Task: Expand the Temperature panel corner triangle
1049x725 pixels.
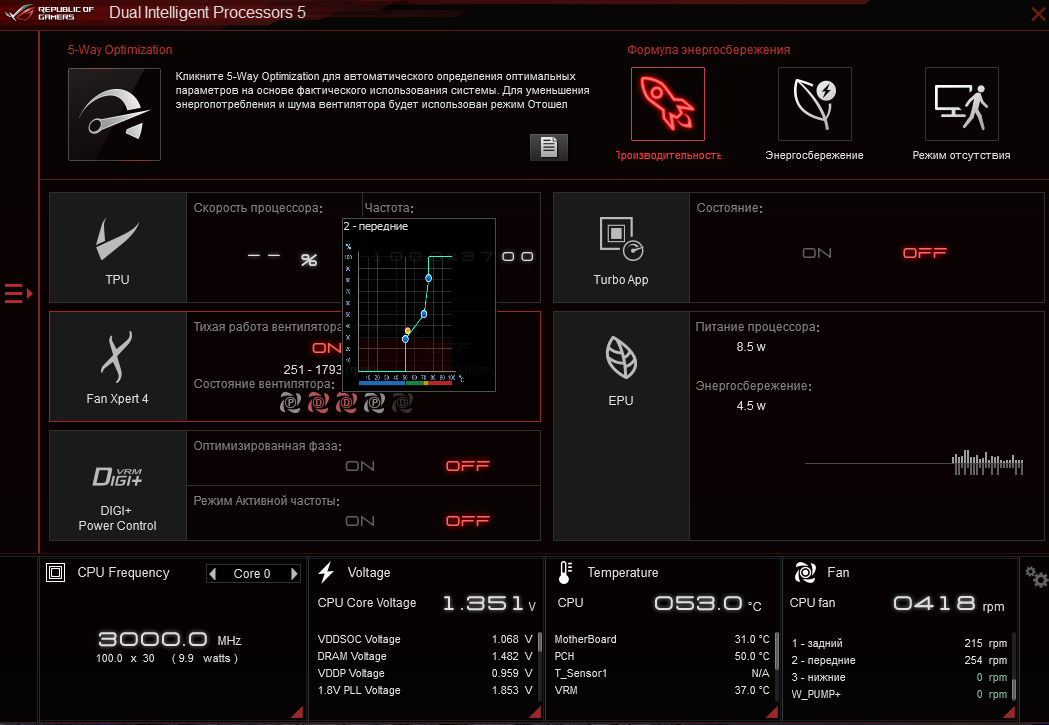Action: click(772, 712)
